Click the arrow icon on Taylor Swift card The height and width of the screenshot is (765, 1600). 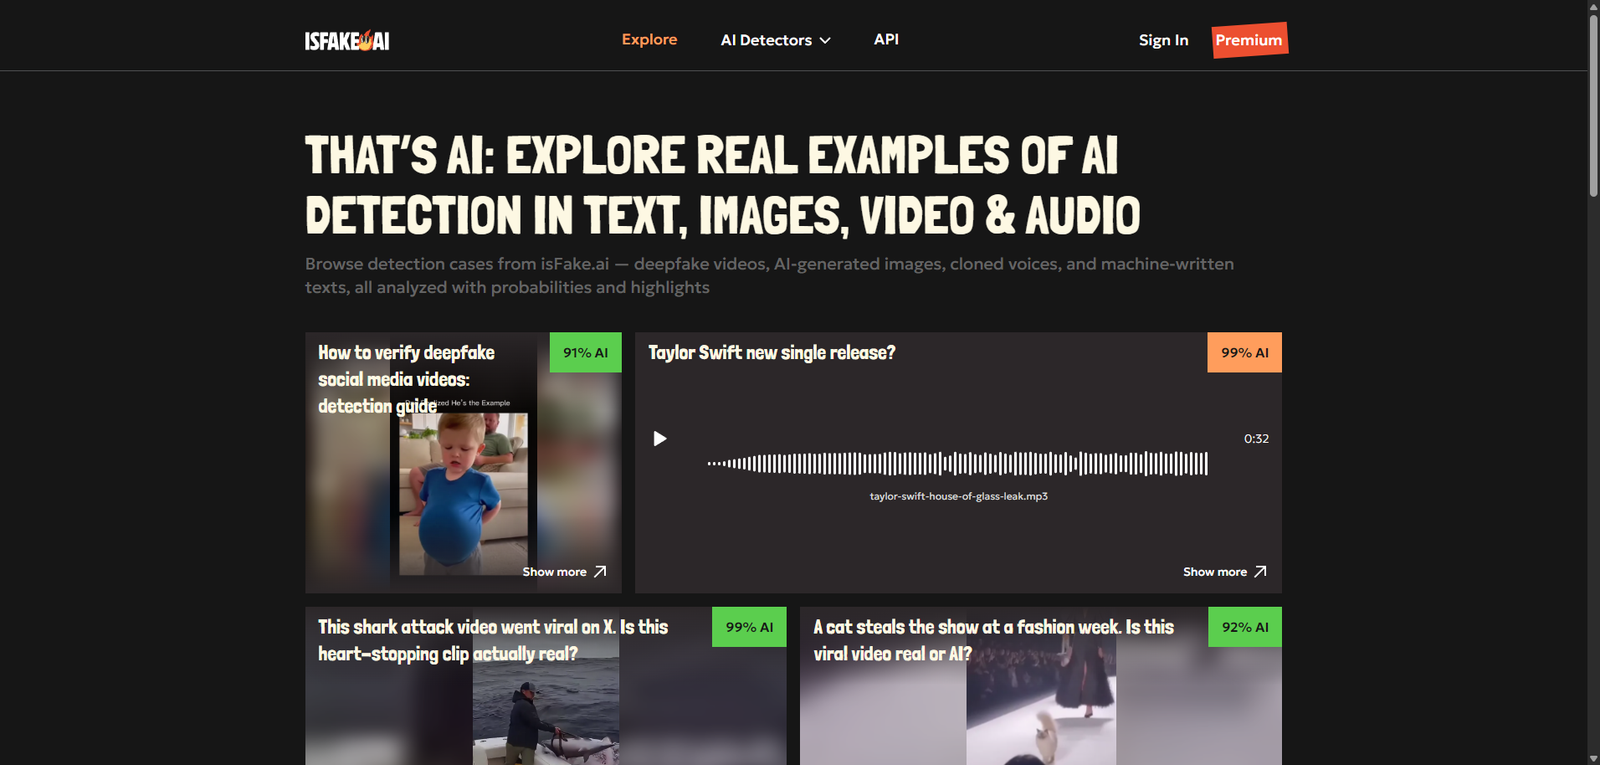click(1260, 572)
